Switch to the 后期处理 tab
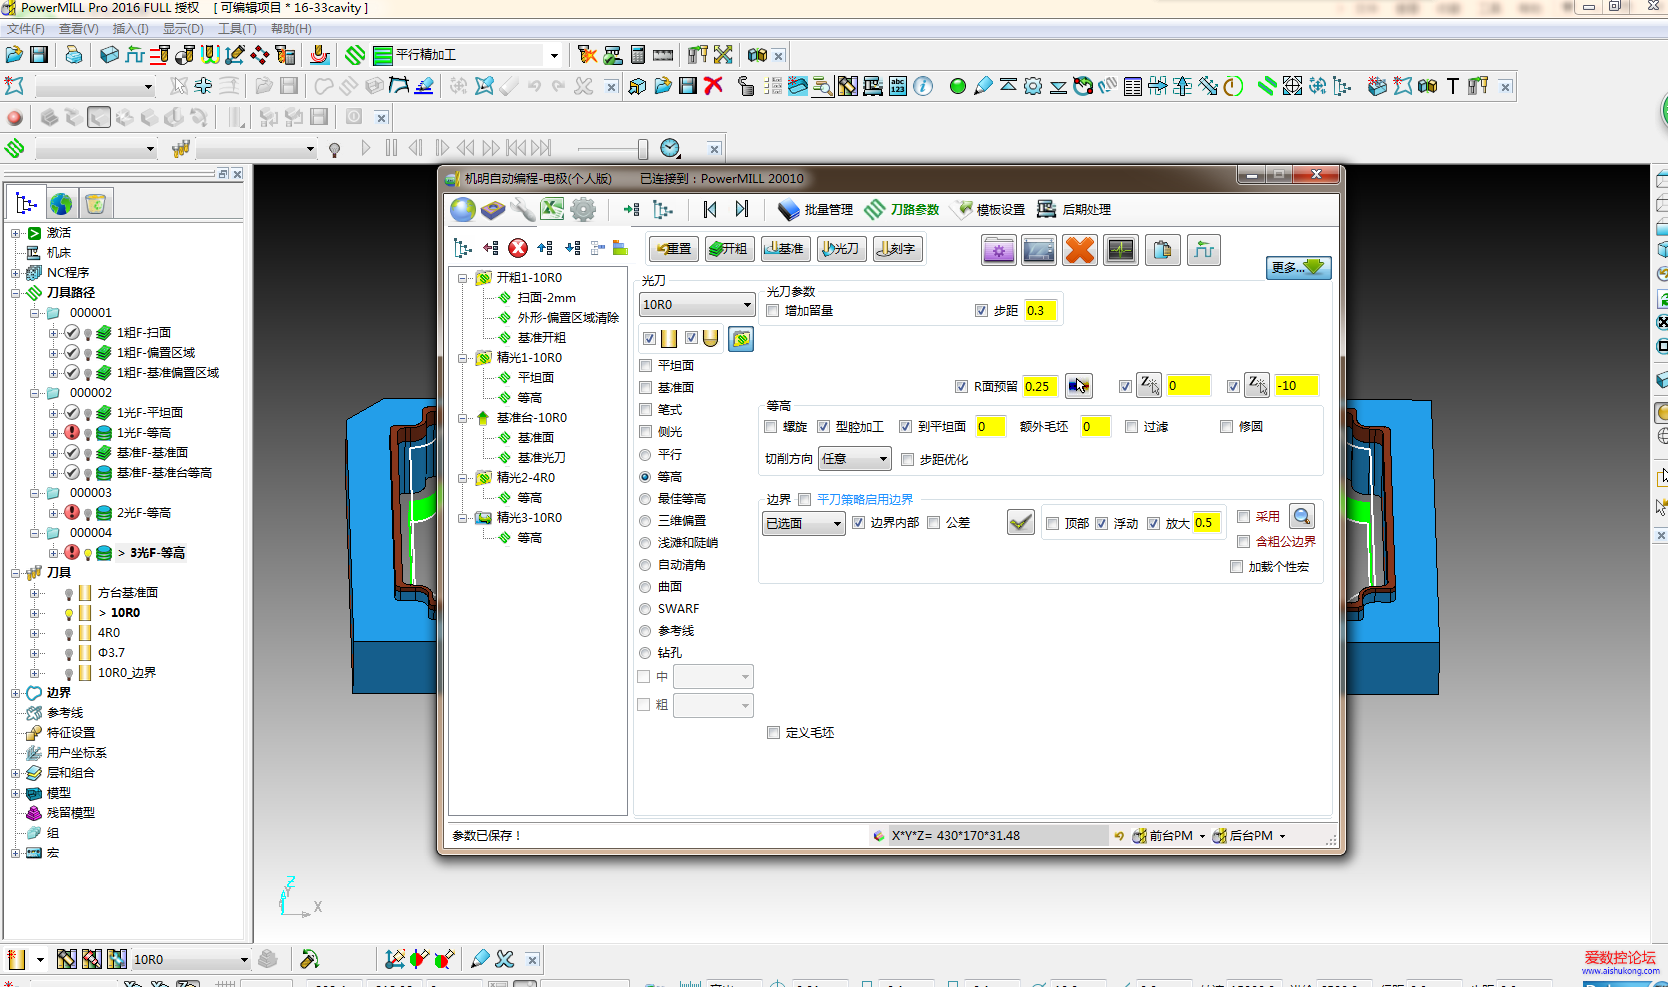Viewport: 1668px width, 987px height. coord(1074,209)
